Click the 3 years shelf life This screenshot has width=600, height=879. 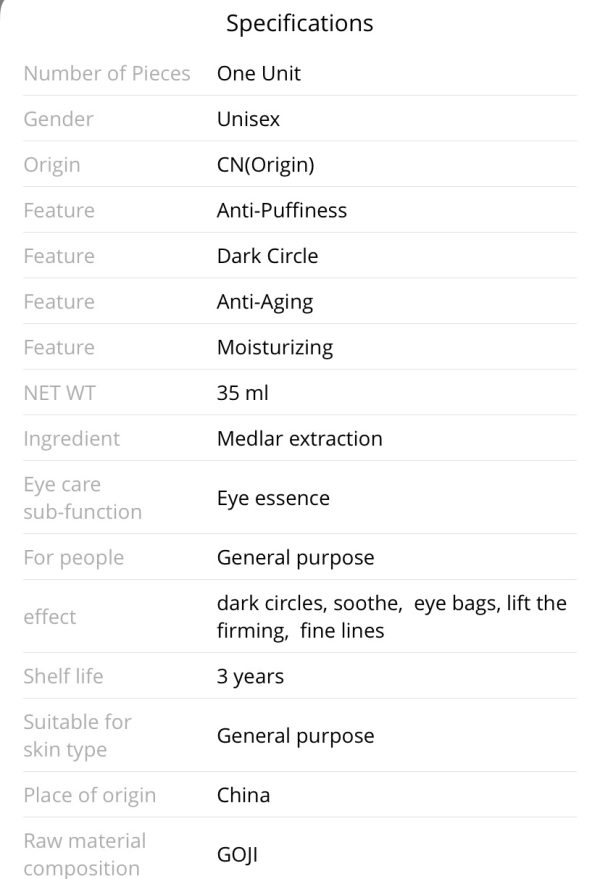[x=250, y=677]
